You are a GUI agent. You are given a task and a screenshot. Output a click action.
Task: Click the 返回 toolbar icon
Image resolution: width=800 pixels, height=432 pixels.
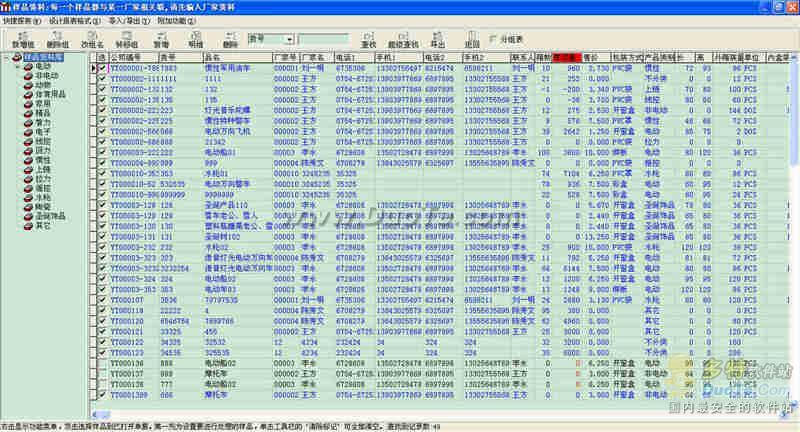click(x=471, y=37)
